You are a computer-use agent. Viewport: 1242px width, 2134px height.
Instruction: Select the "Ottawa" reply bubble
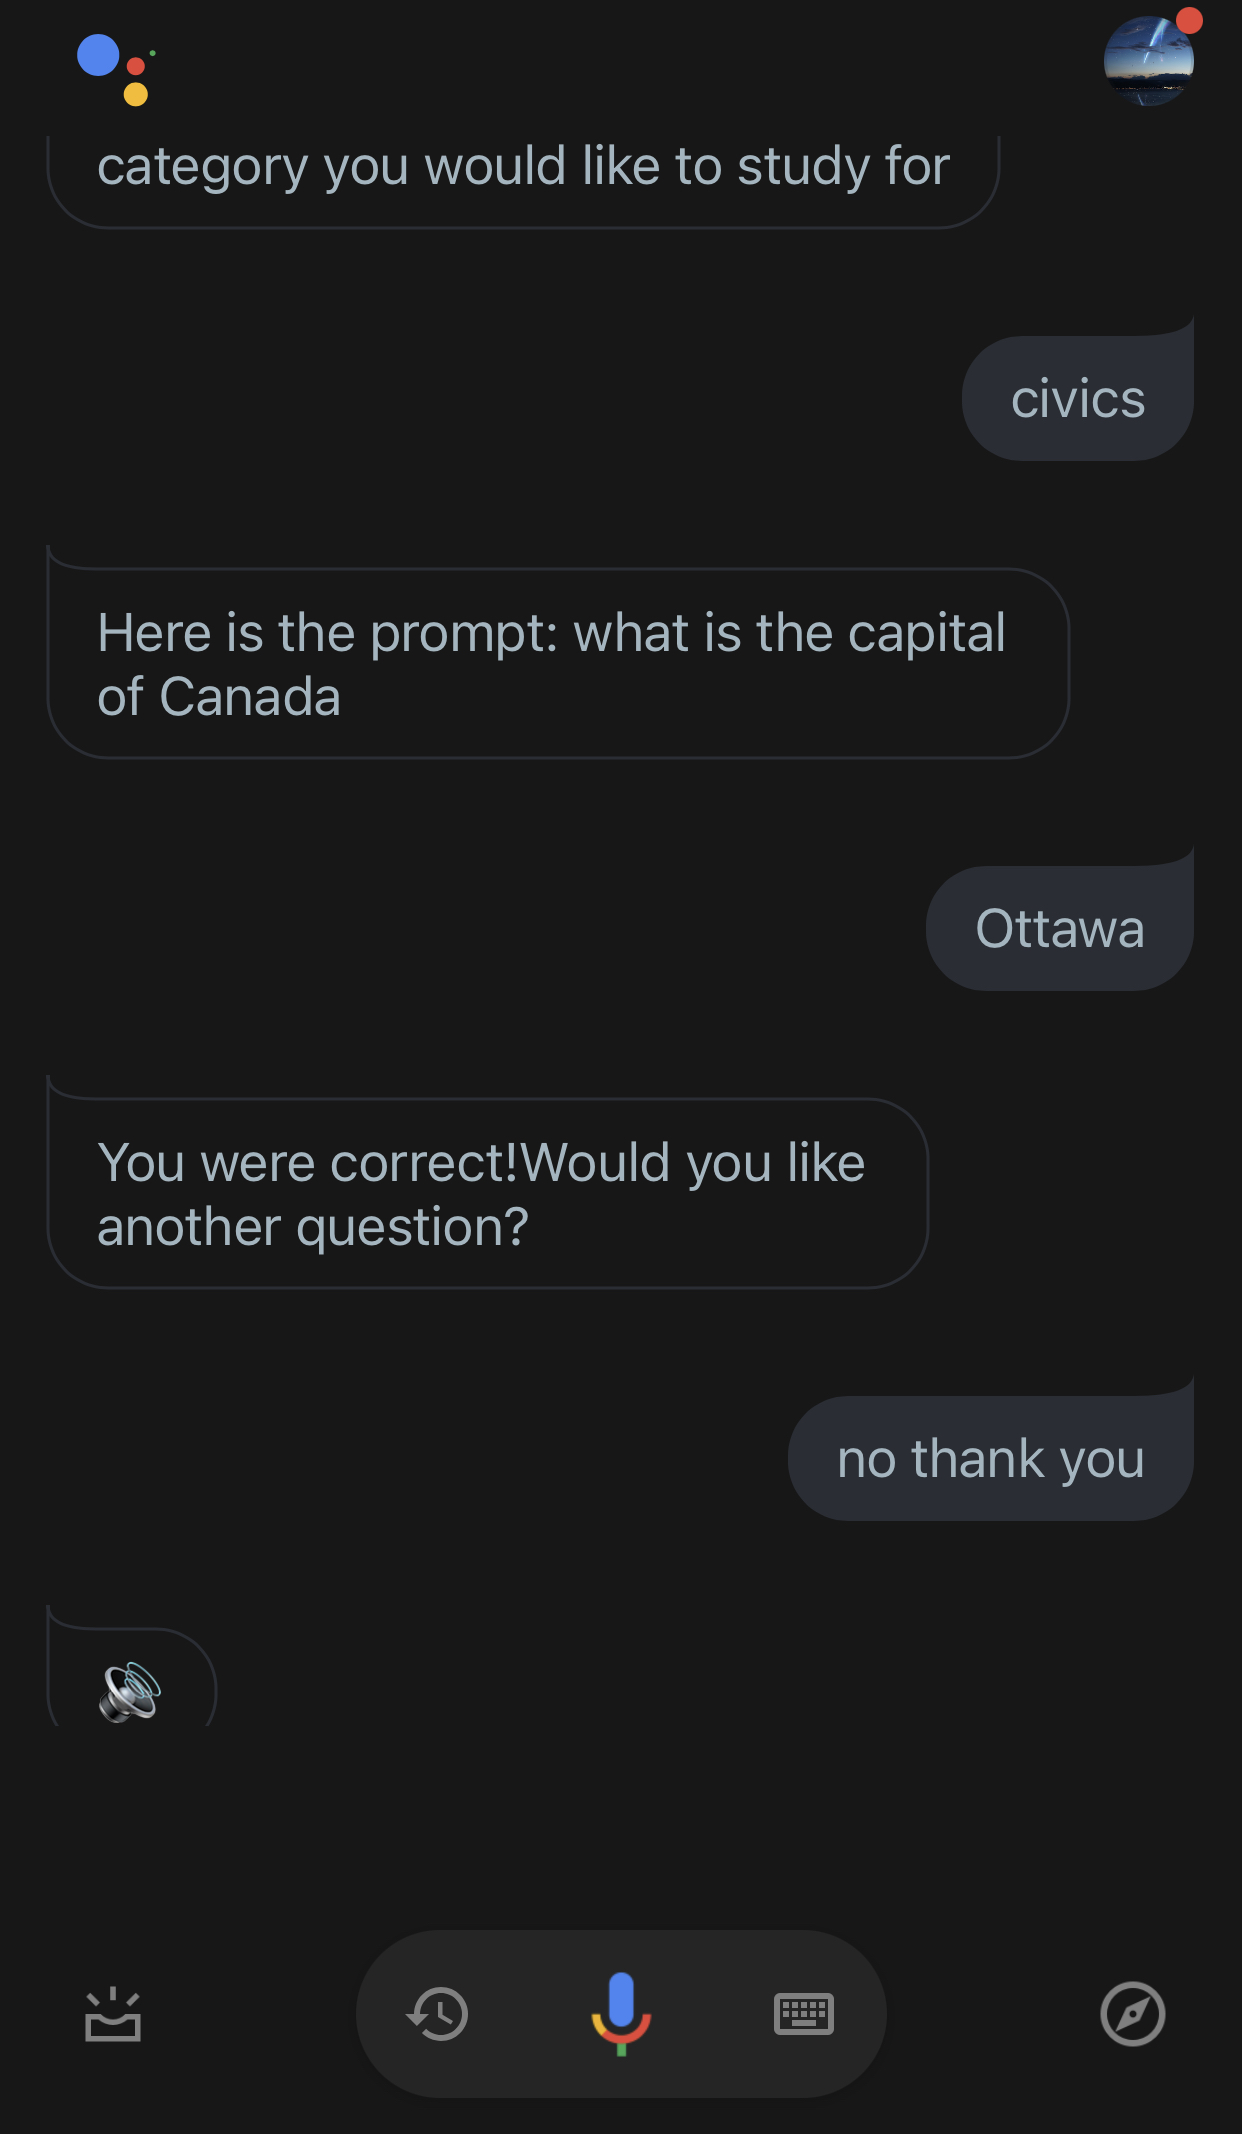point(1059,928)
